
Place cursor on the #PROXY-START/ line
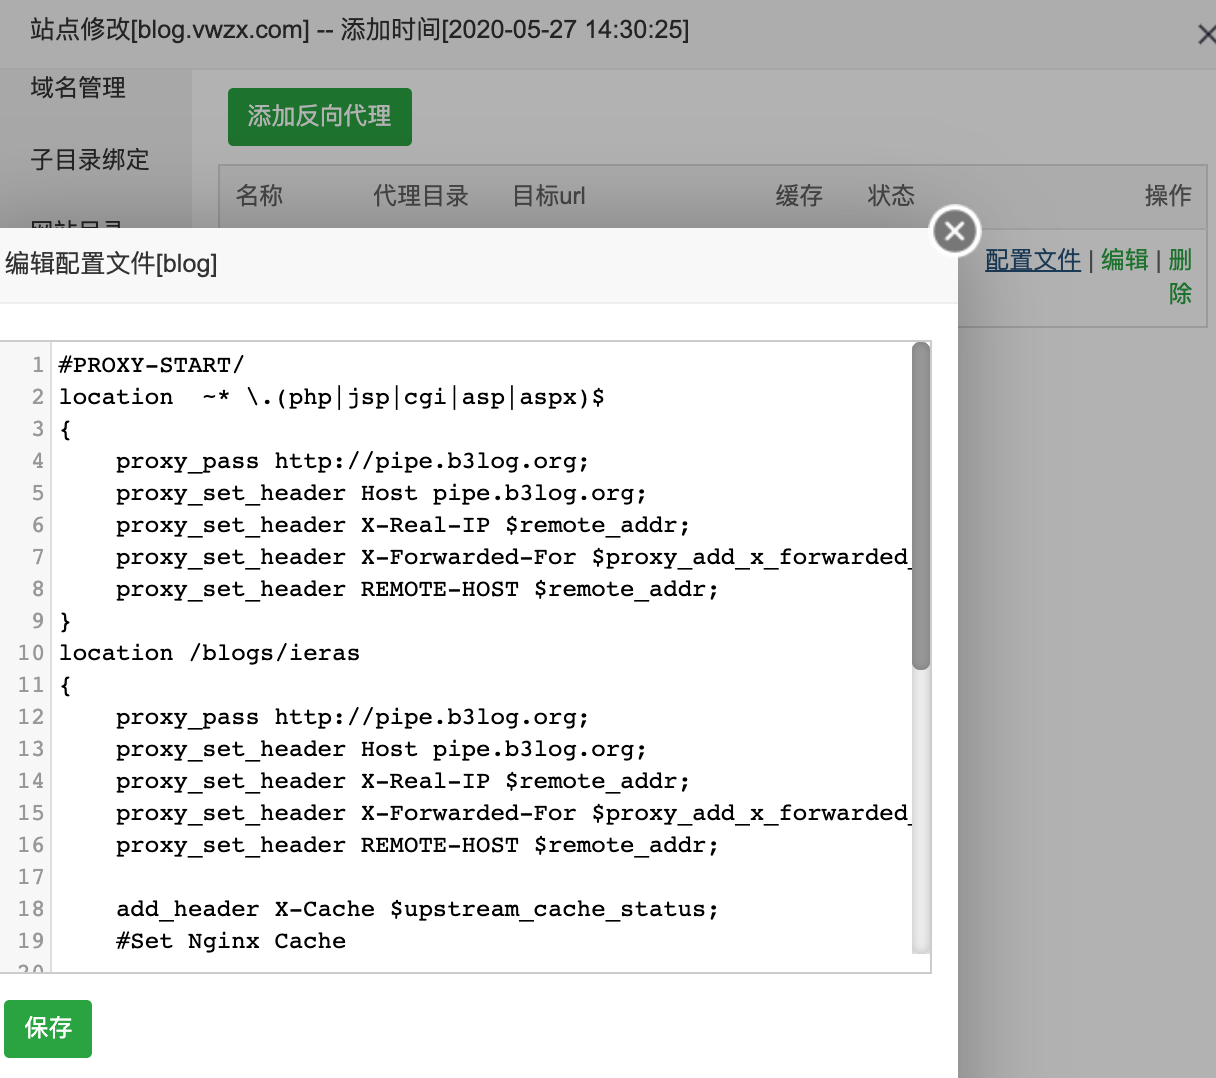(151, 365)
